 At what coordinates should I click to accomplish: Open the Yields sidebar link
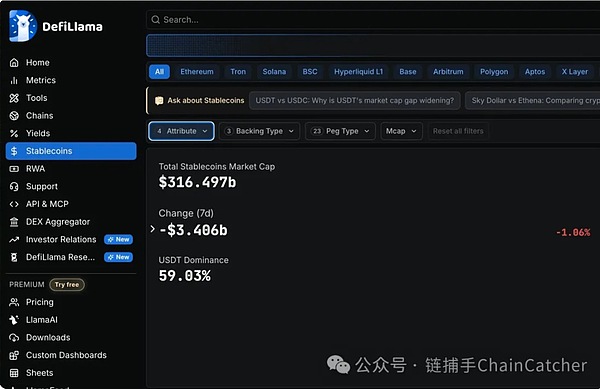click(71, 133)
